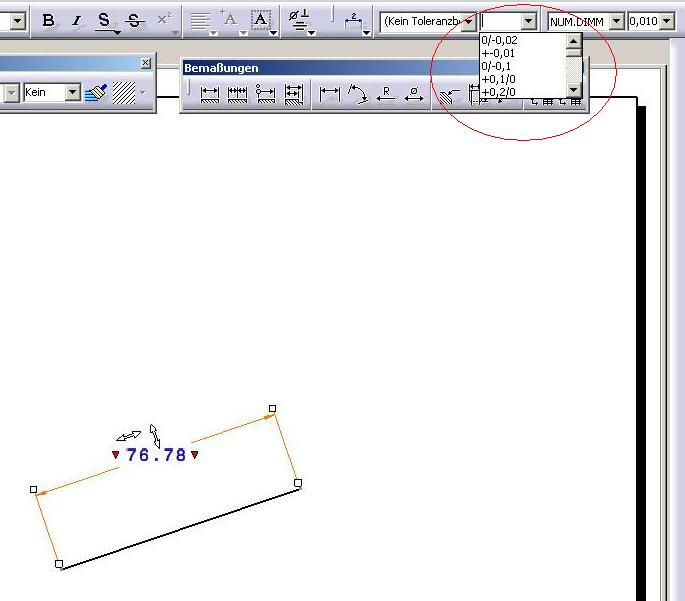The height and width of the screenshot is (601, 685).
Task: Select the diameter dimension tool
Action: [x=414, y=94]
